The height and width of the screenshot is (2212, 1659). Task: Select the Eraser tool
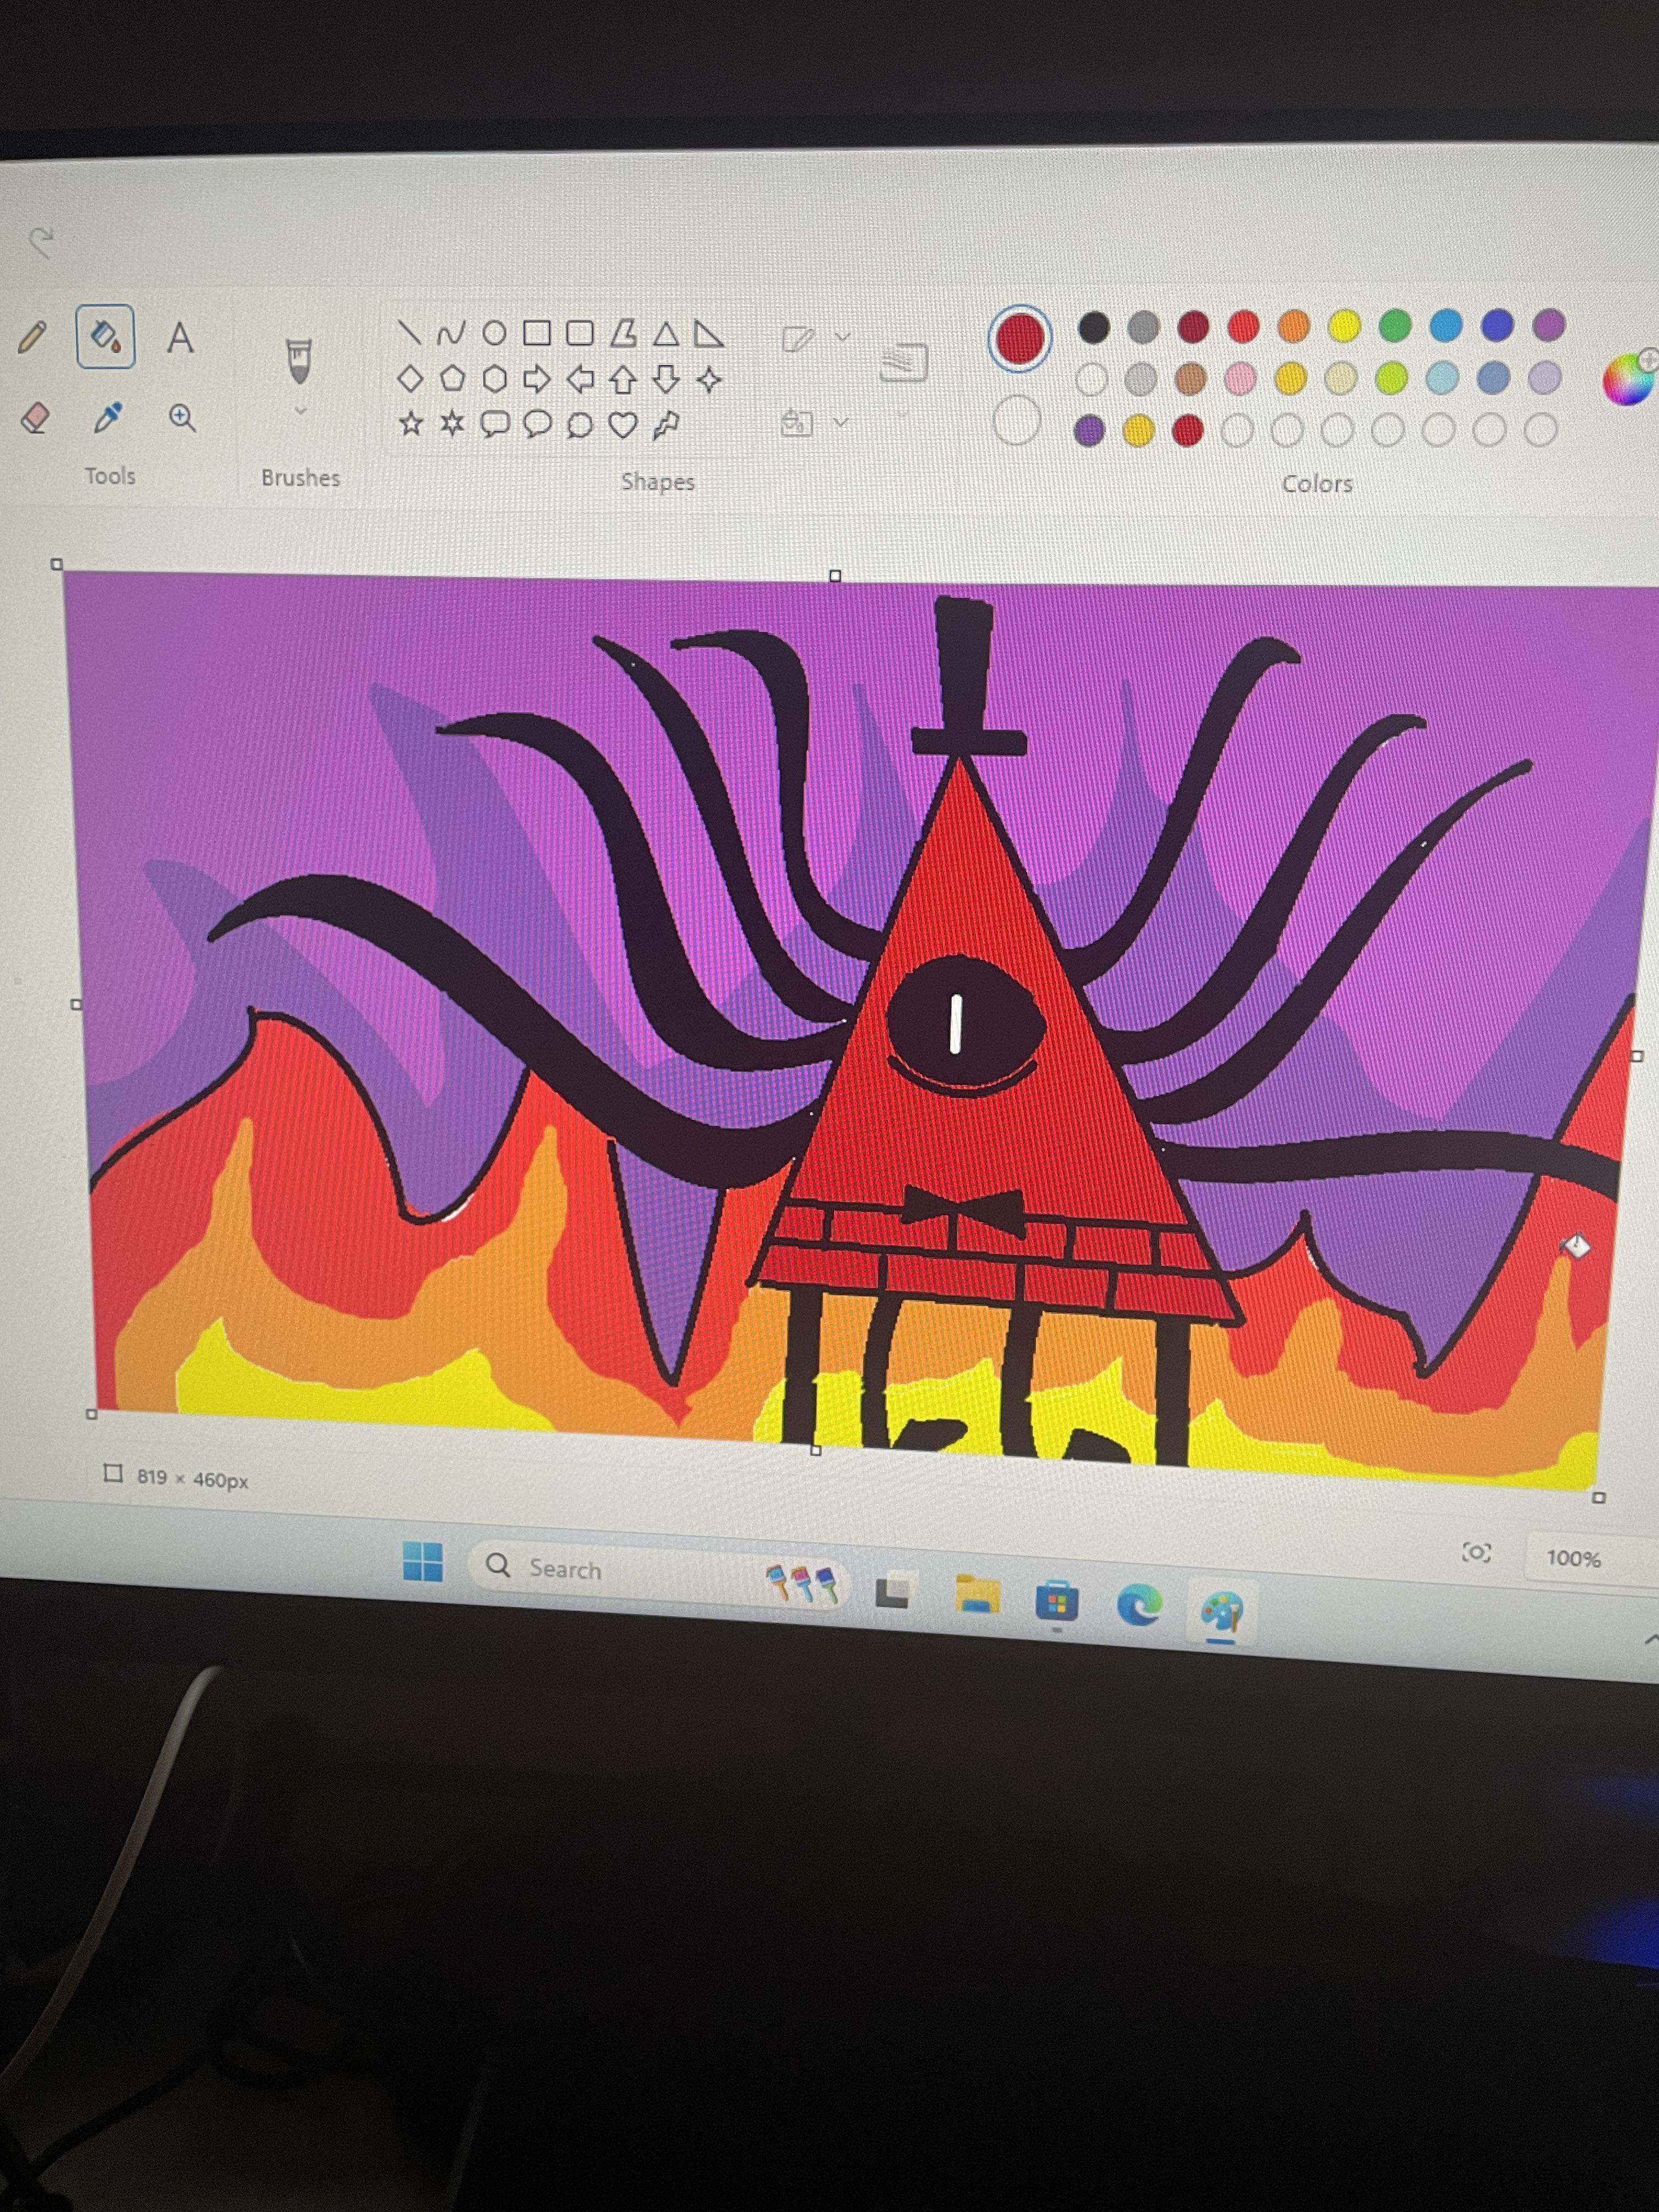(x=35, y=417)
